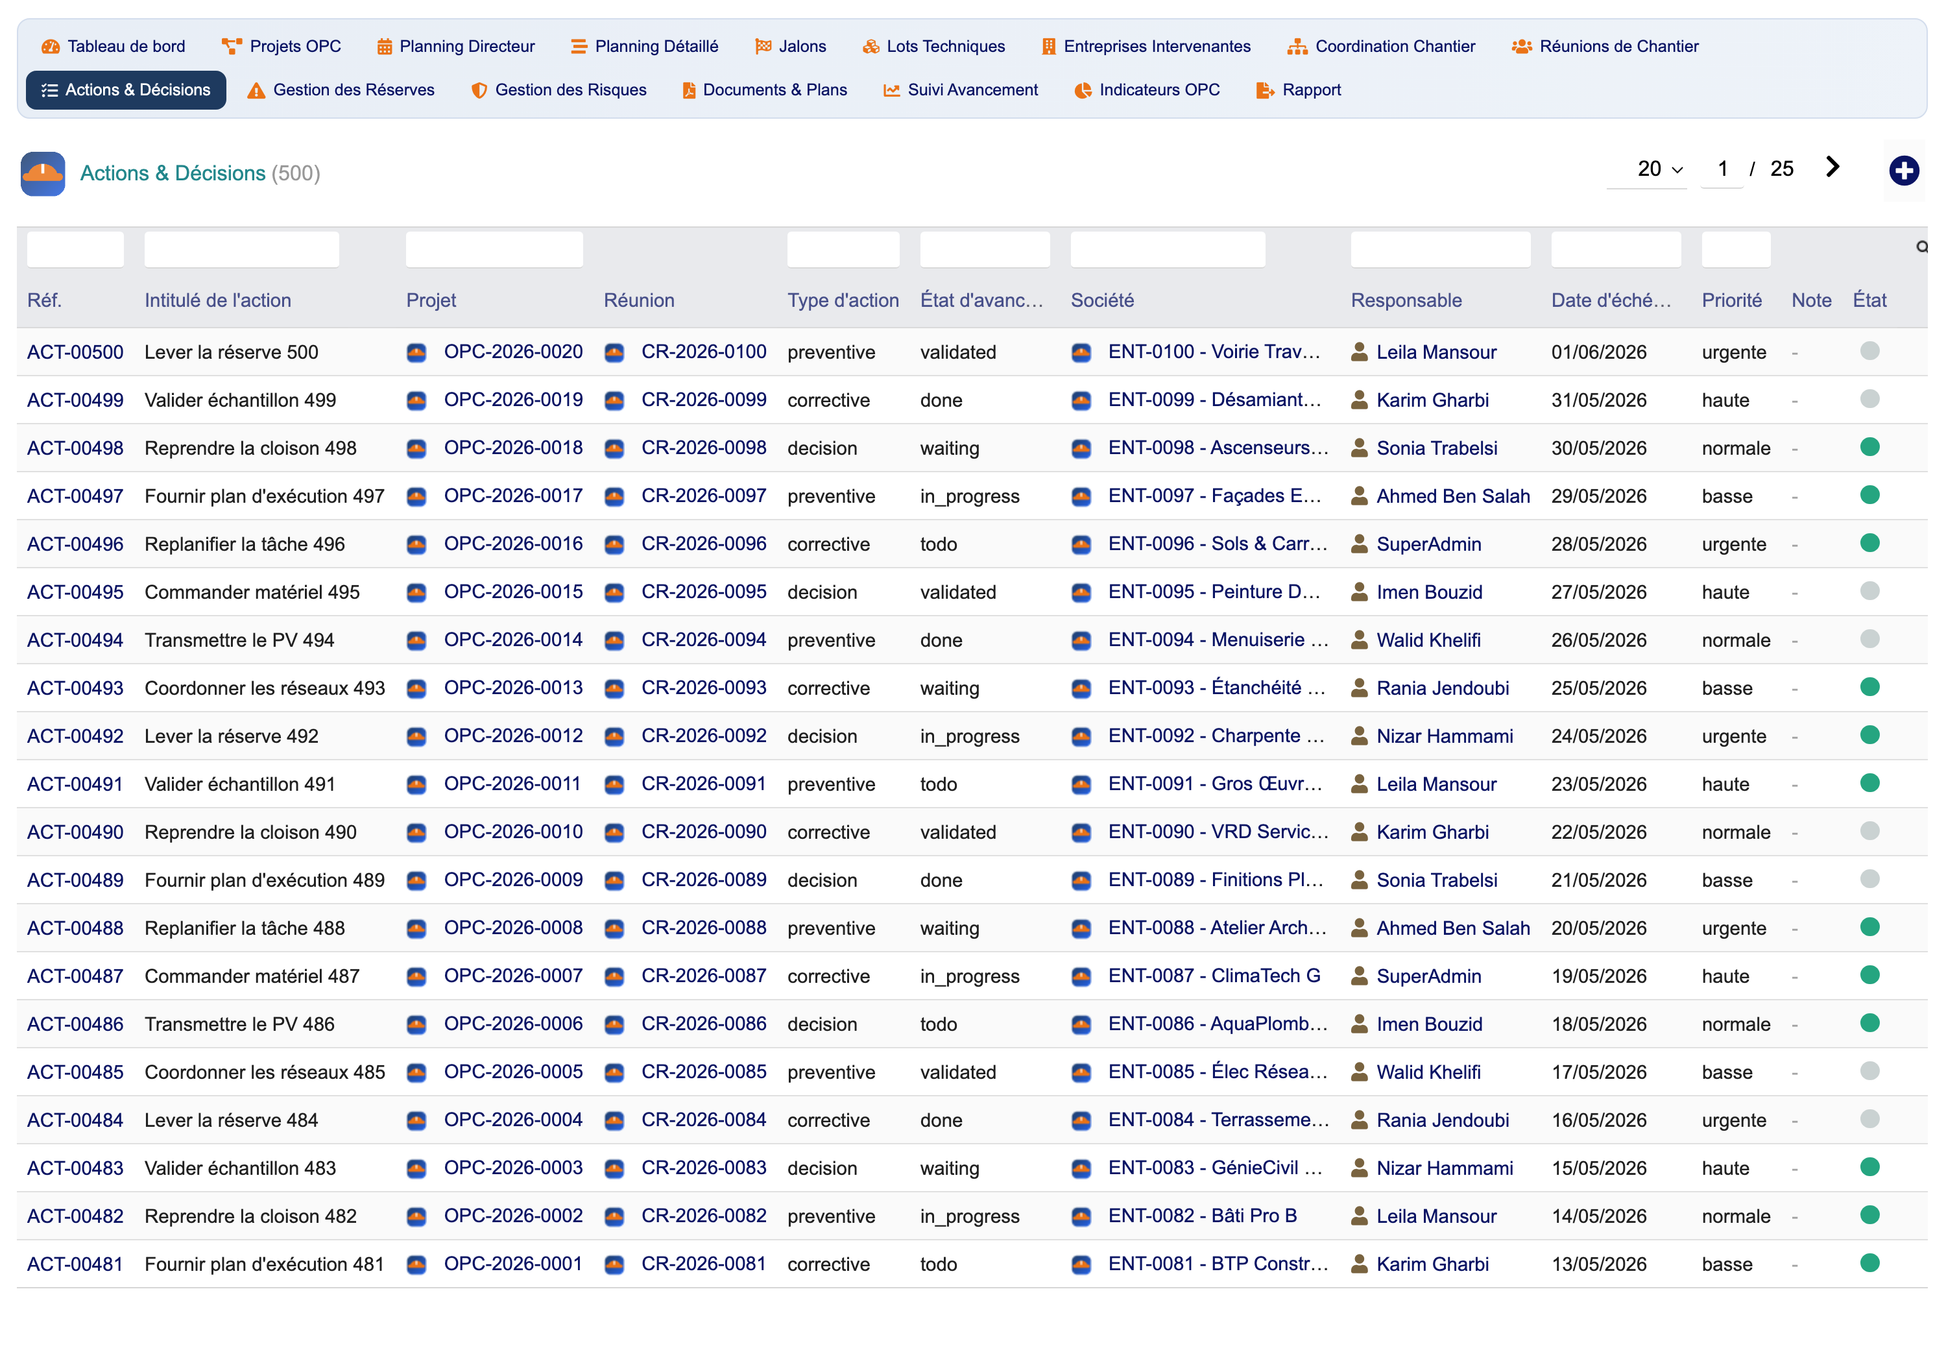Open action ACT-00486 link

click(x=75, y=1024)
